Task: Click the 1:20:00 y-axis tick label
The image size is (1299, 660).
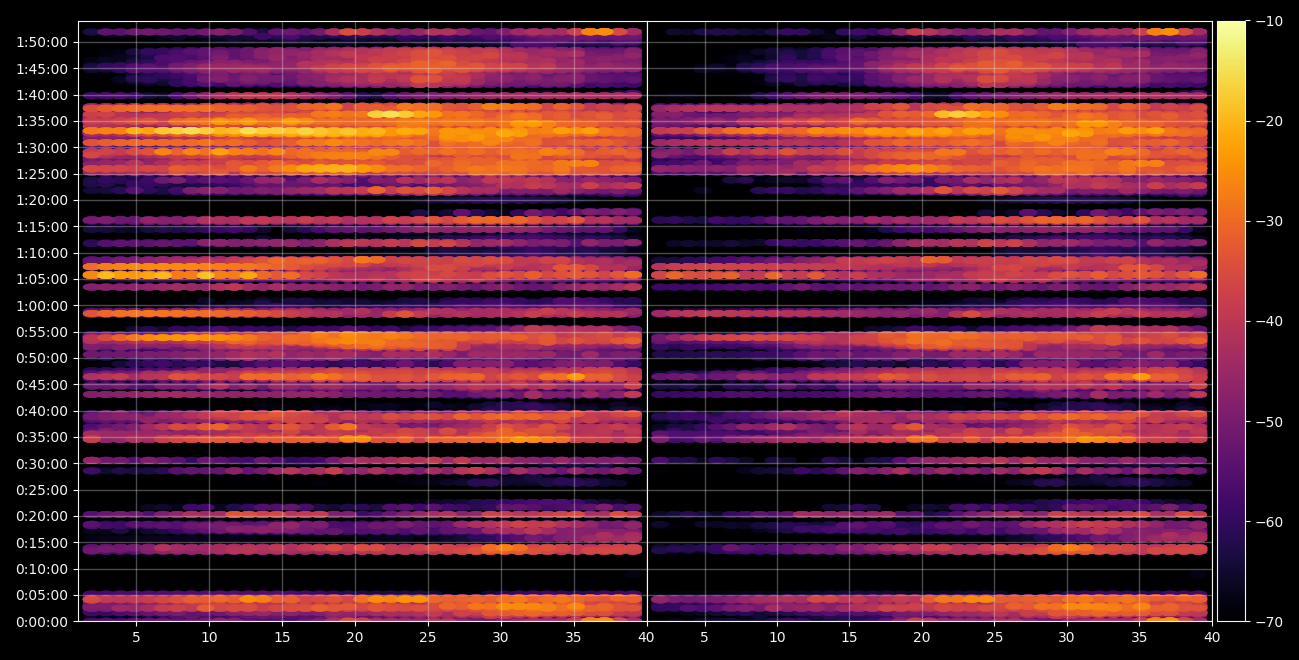Action: (x=42, y=200)
